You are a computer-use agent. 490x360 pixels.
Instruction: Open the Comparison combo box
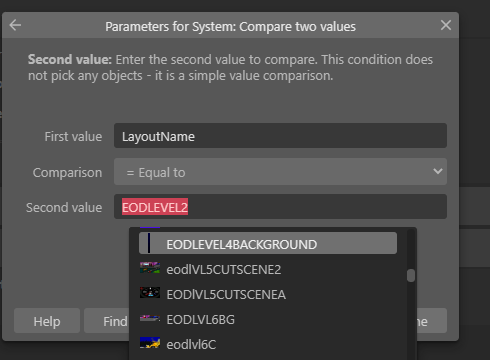click(280, 172)
